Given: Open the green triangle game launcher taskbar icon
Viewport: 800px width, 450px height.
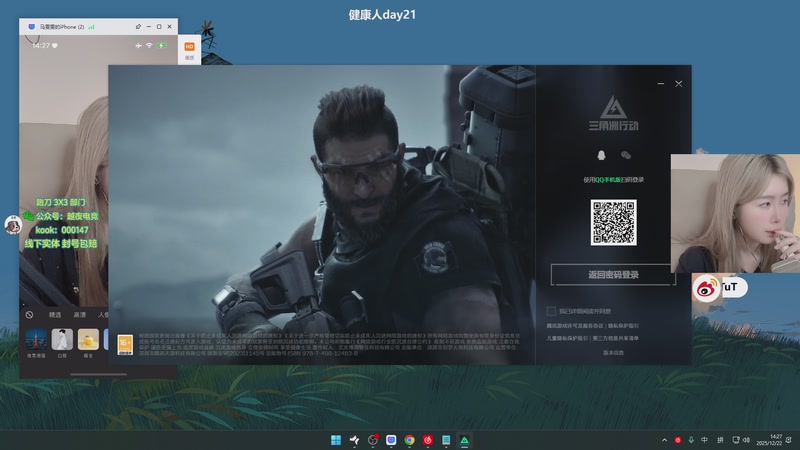Looking at the screenshot, I should coord(464,440).
